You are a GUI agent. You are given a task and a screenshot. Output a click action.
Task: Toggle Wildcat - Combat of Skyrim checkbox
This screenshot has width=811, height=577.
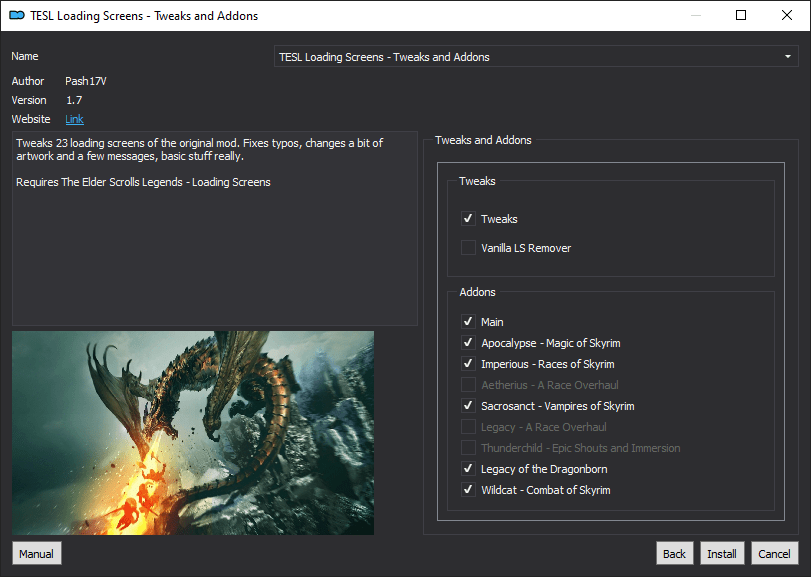pos(468,490)
